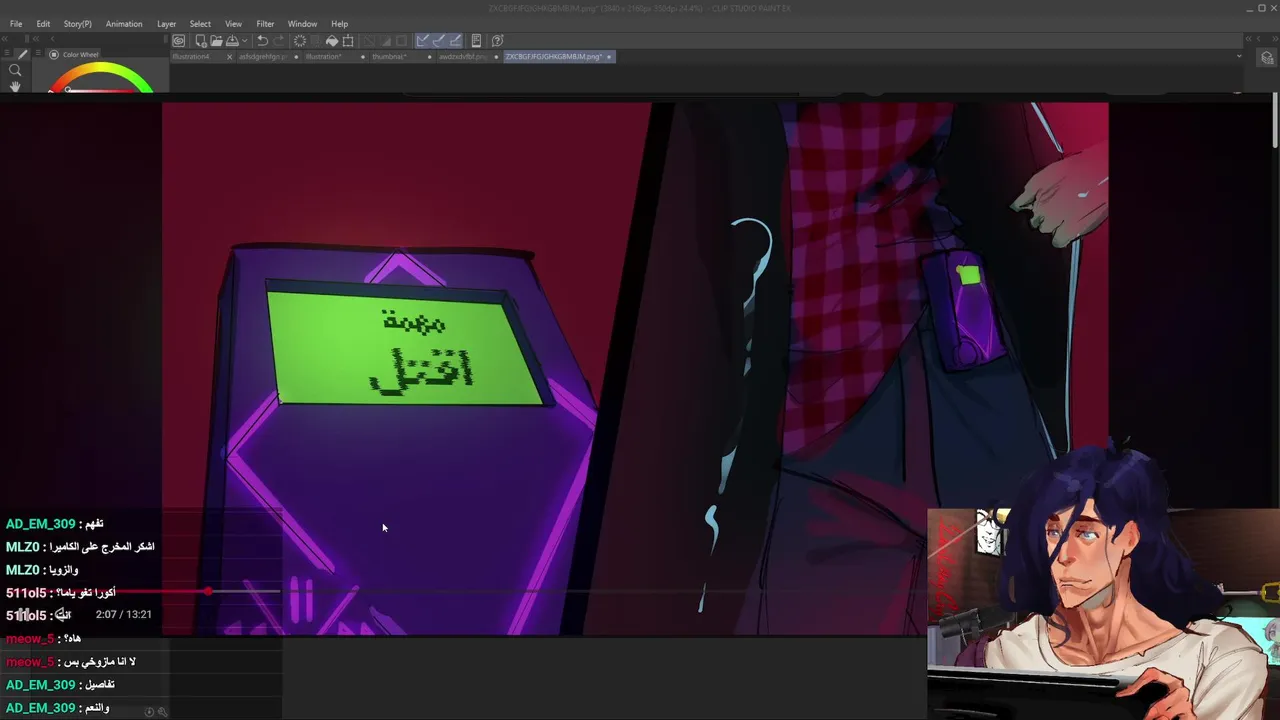Select the Hand move tool

(15, 87)
